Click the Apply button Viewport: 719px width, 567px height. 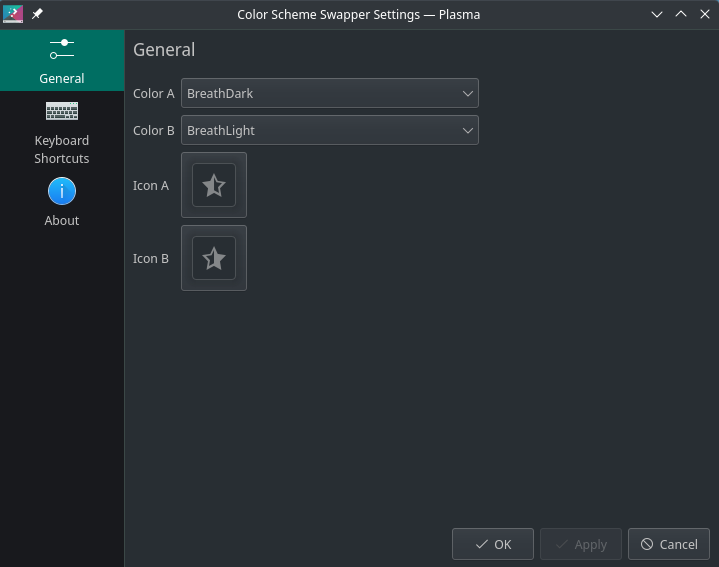581,544
